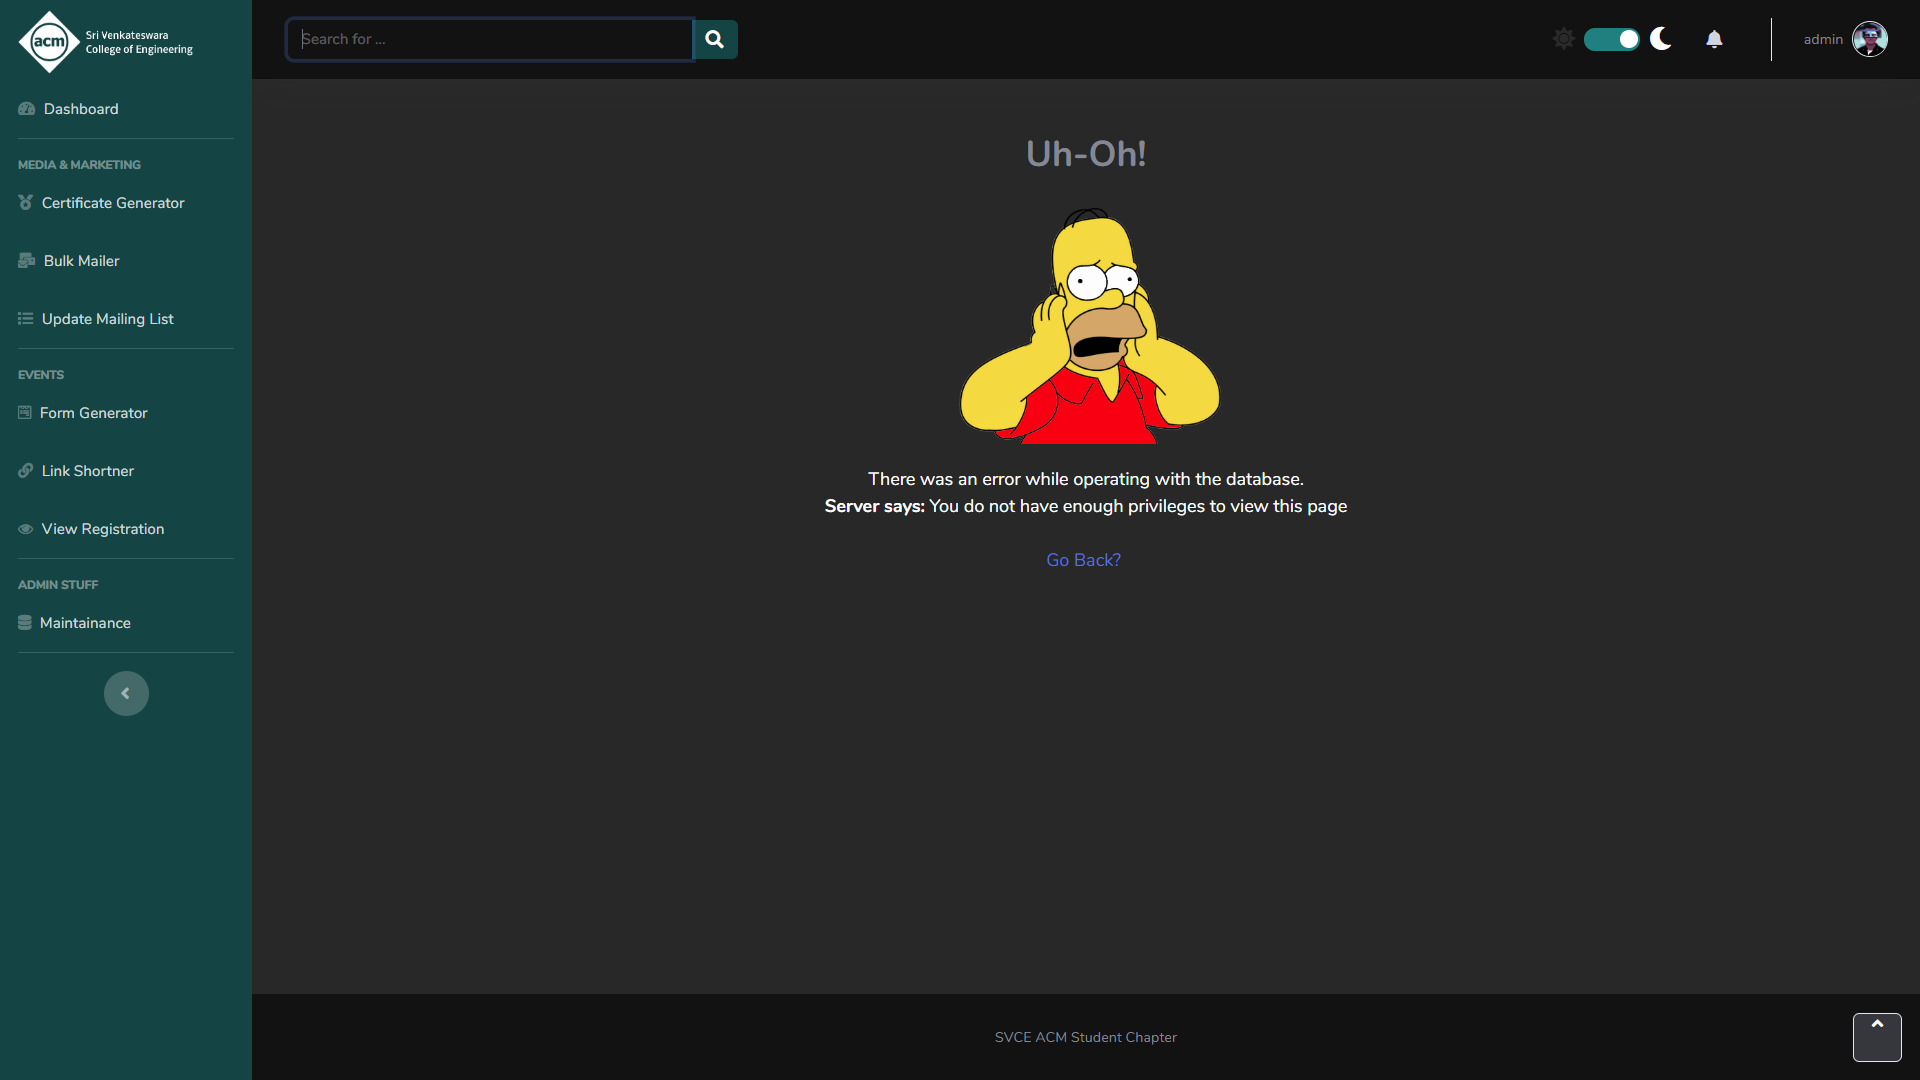The width and height of the screenshot is (1920, 1080).
Task: Click the sun light-mode icon
Action: [x=1563, y=39]
